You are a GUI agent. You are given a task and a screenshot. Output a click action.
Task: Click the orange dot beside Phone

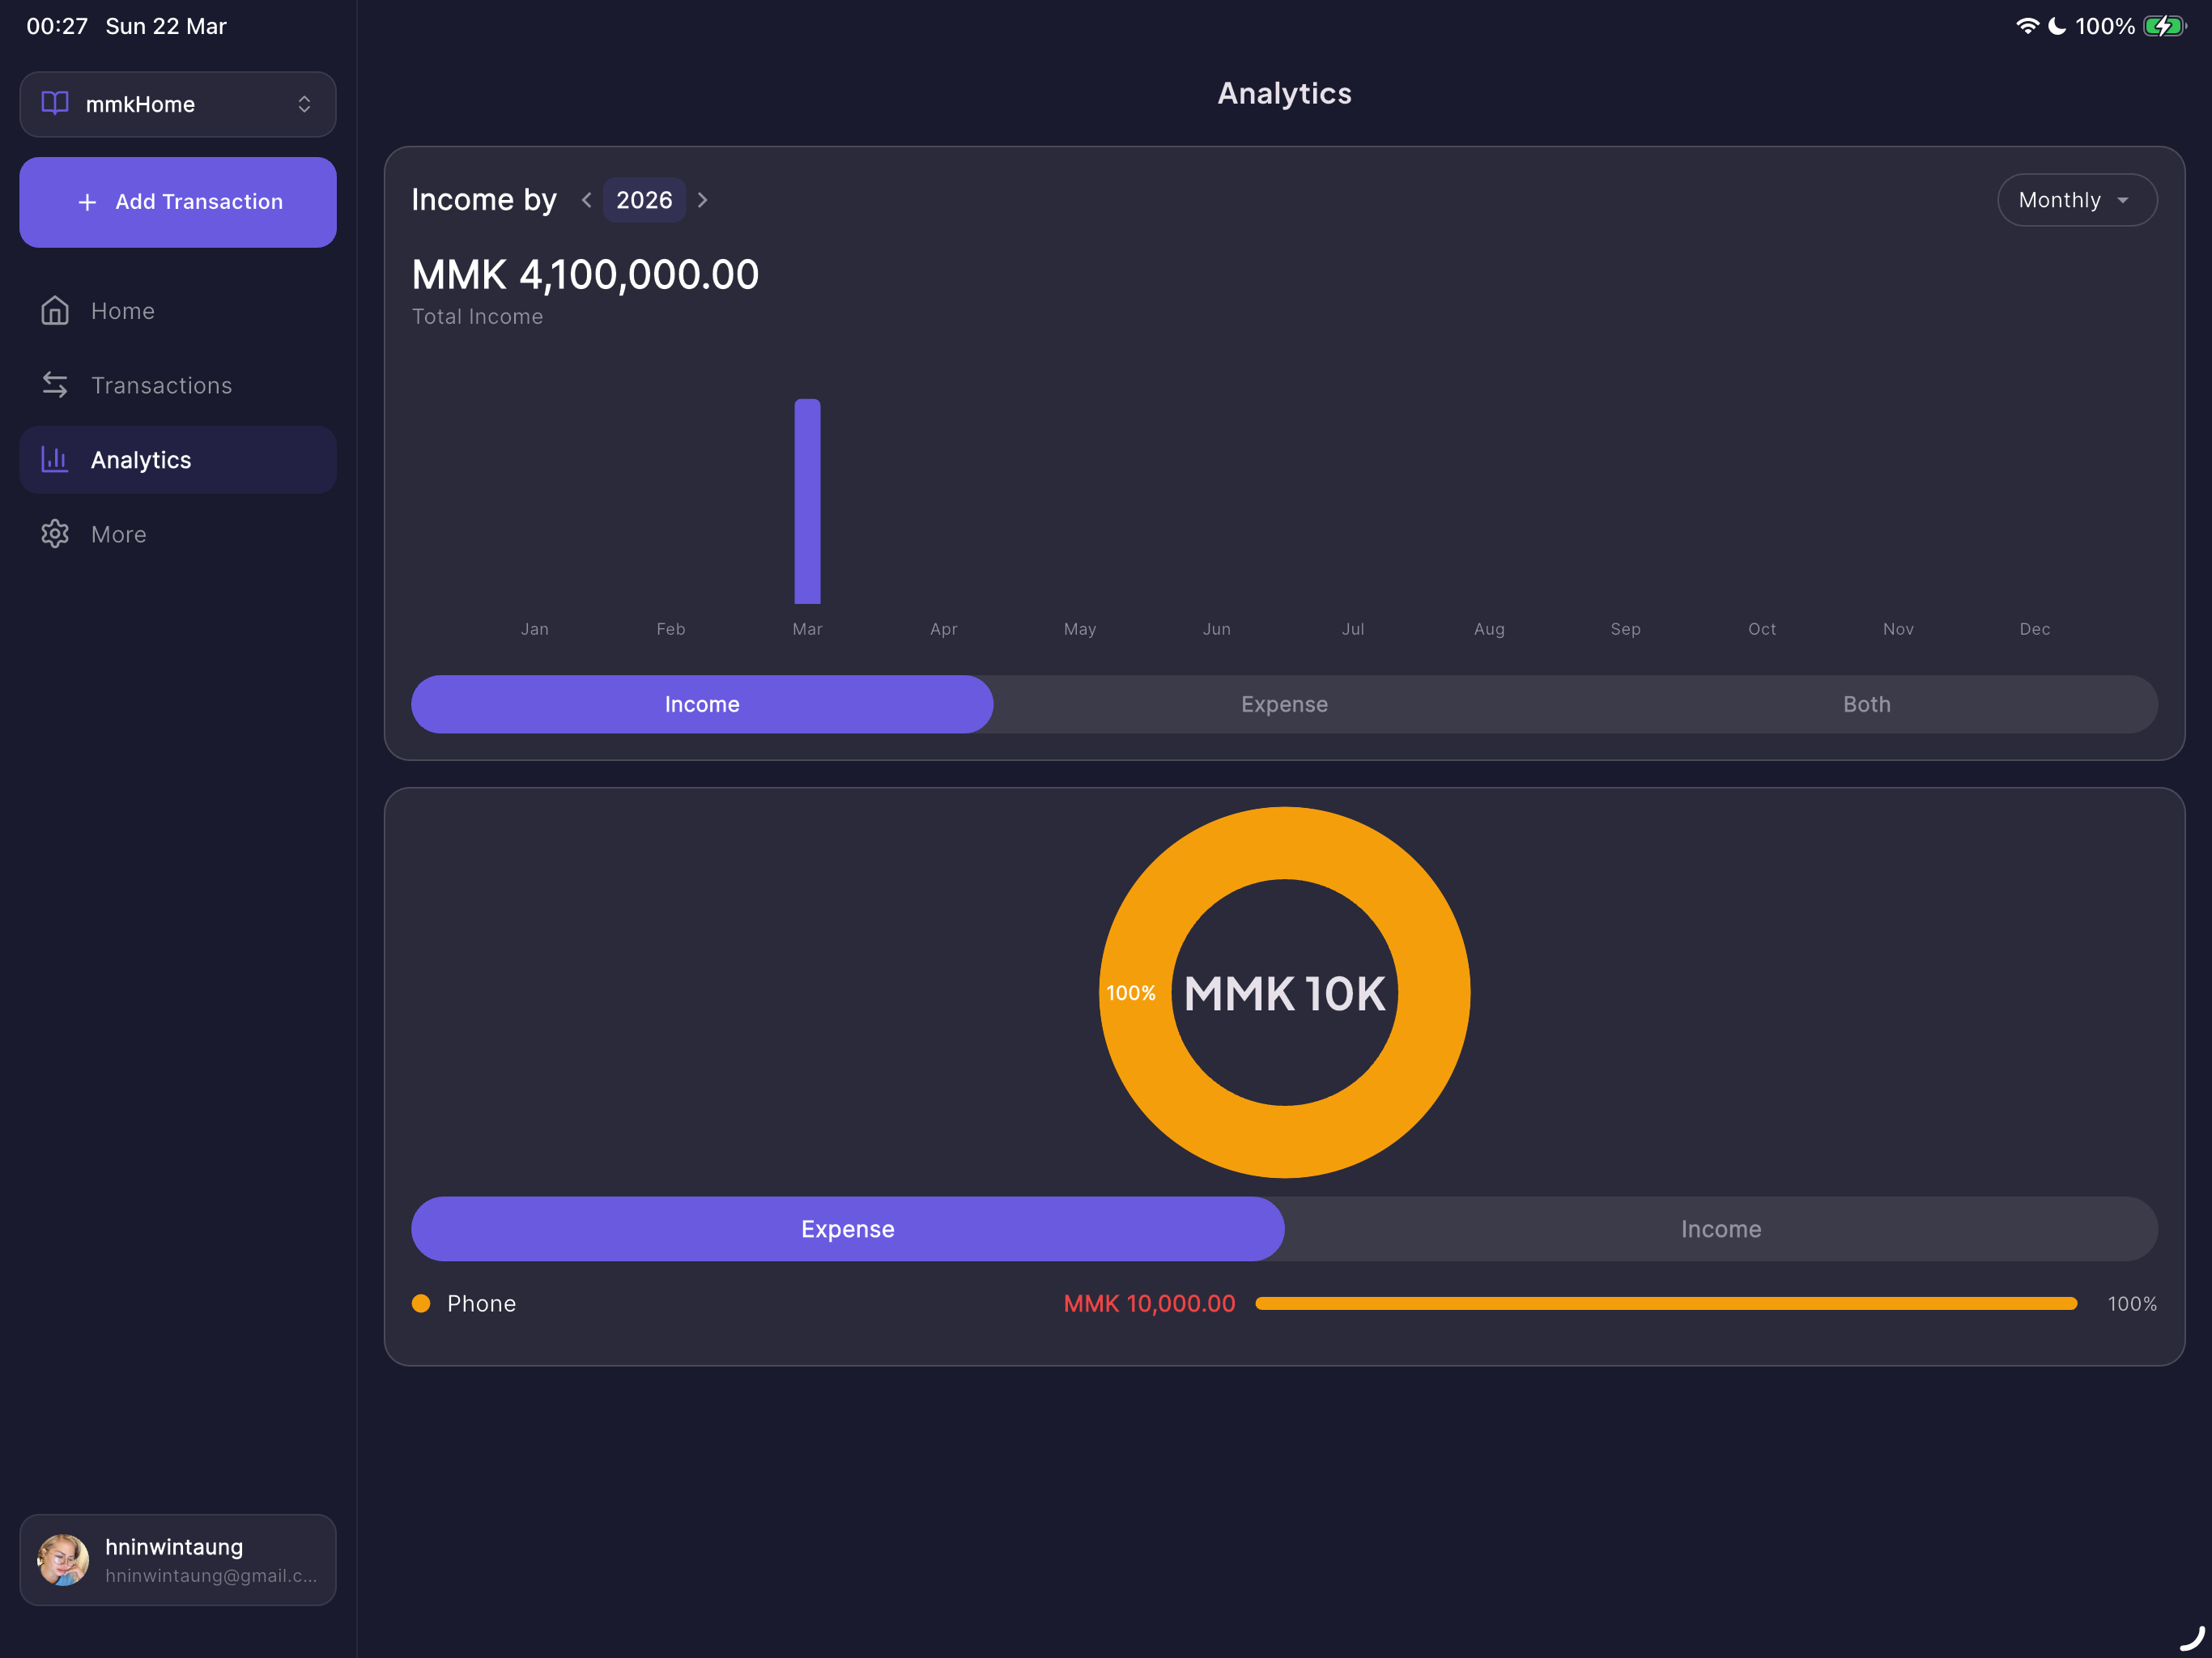pyautogui.click(x=421, y=1303)
